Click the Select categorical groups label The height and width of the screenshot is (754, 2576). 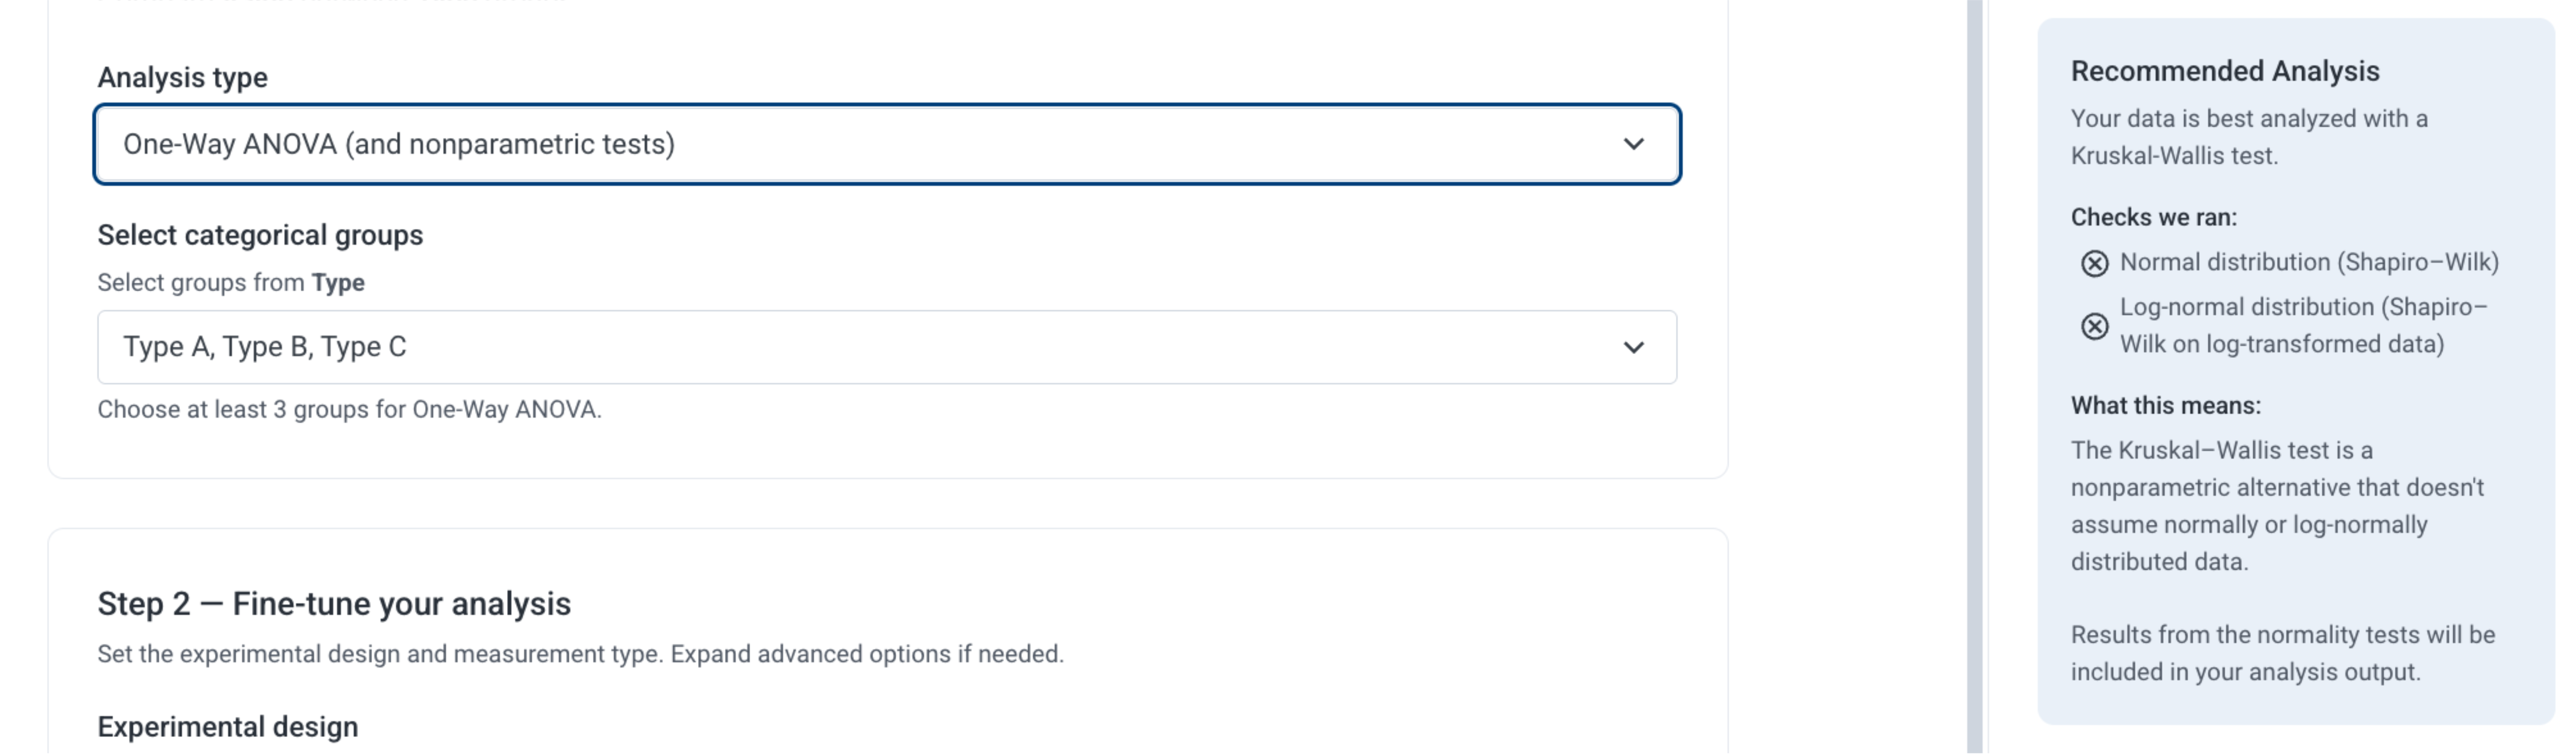tap(260, 235)
